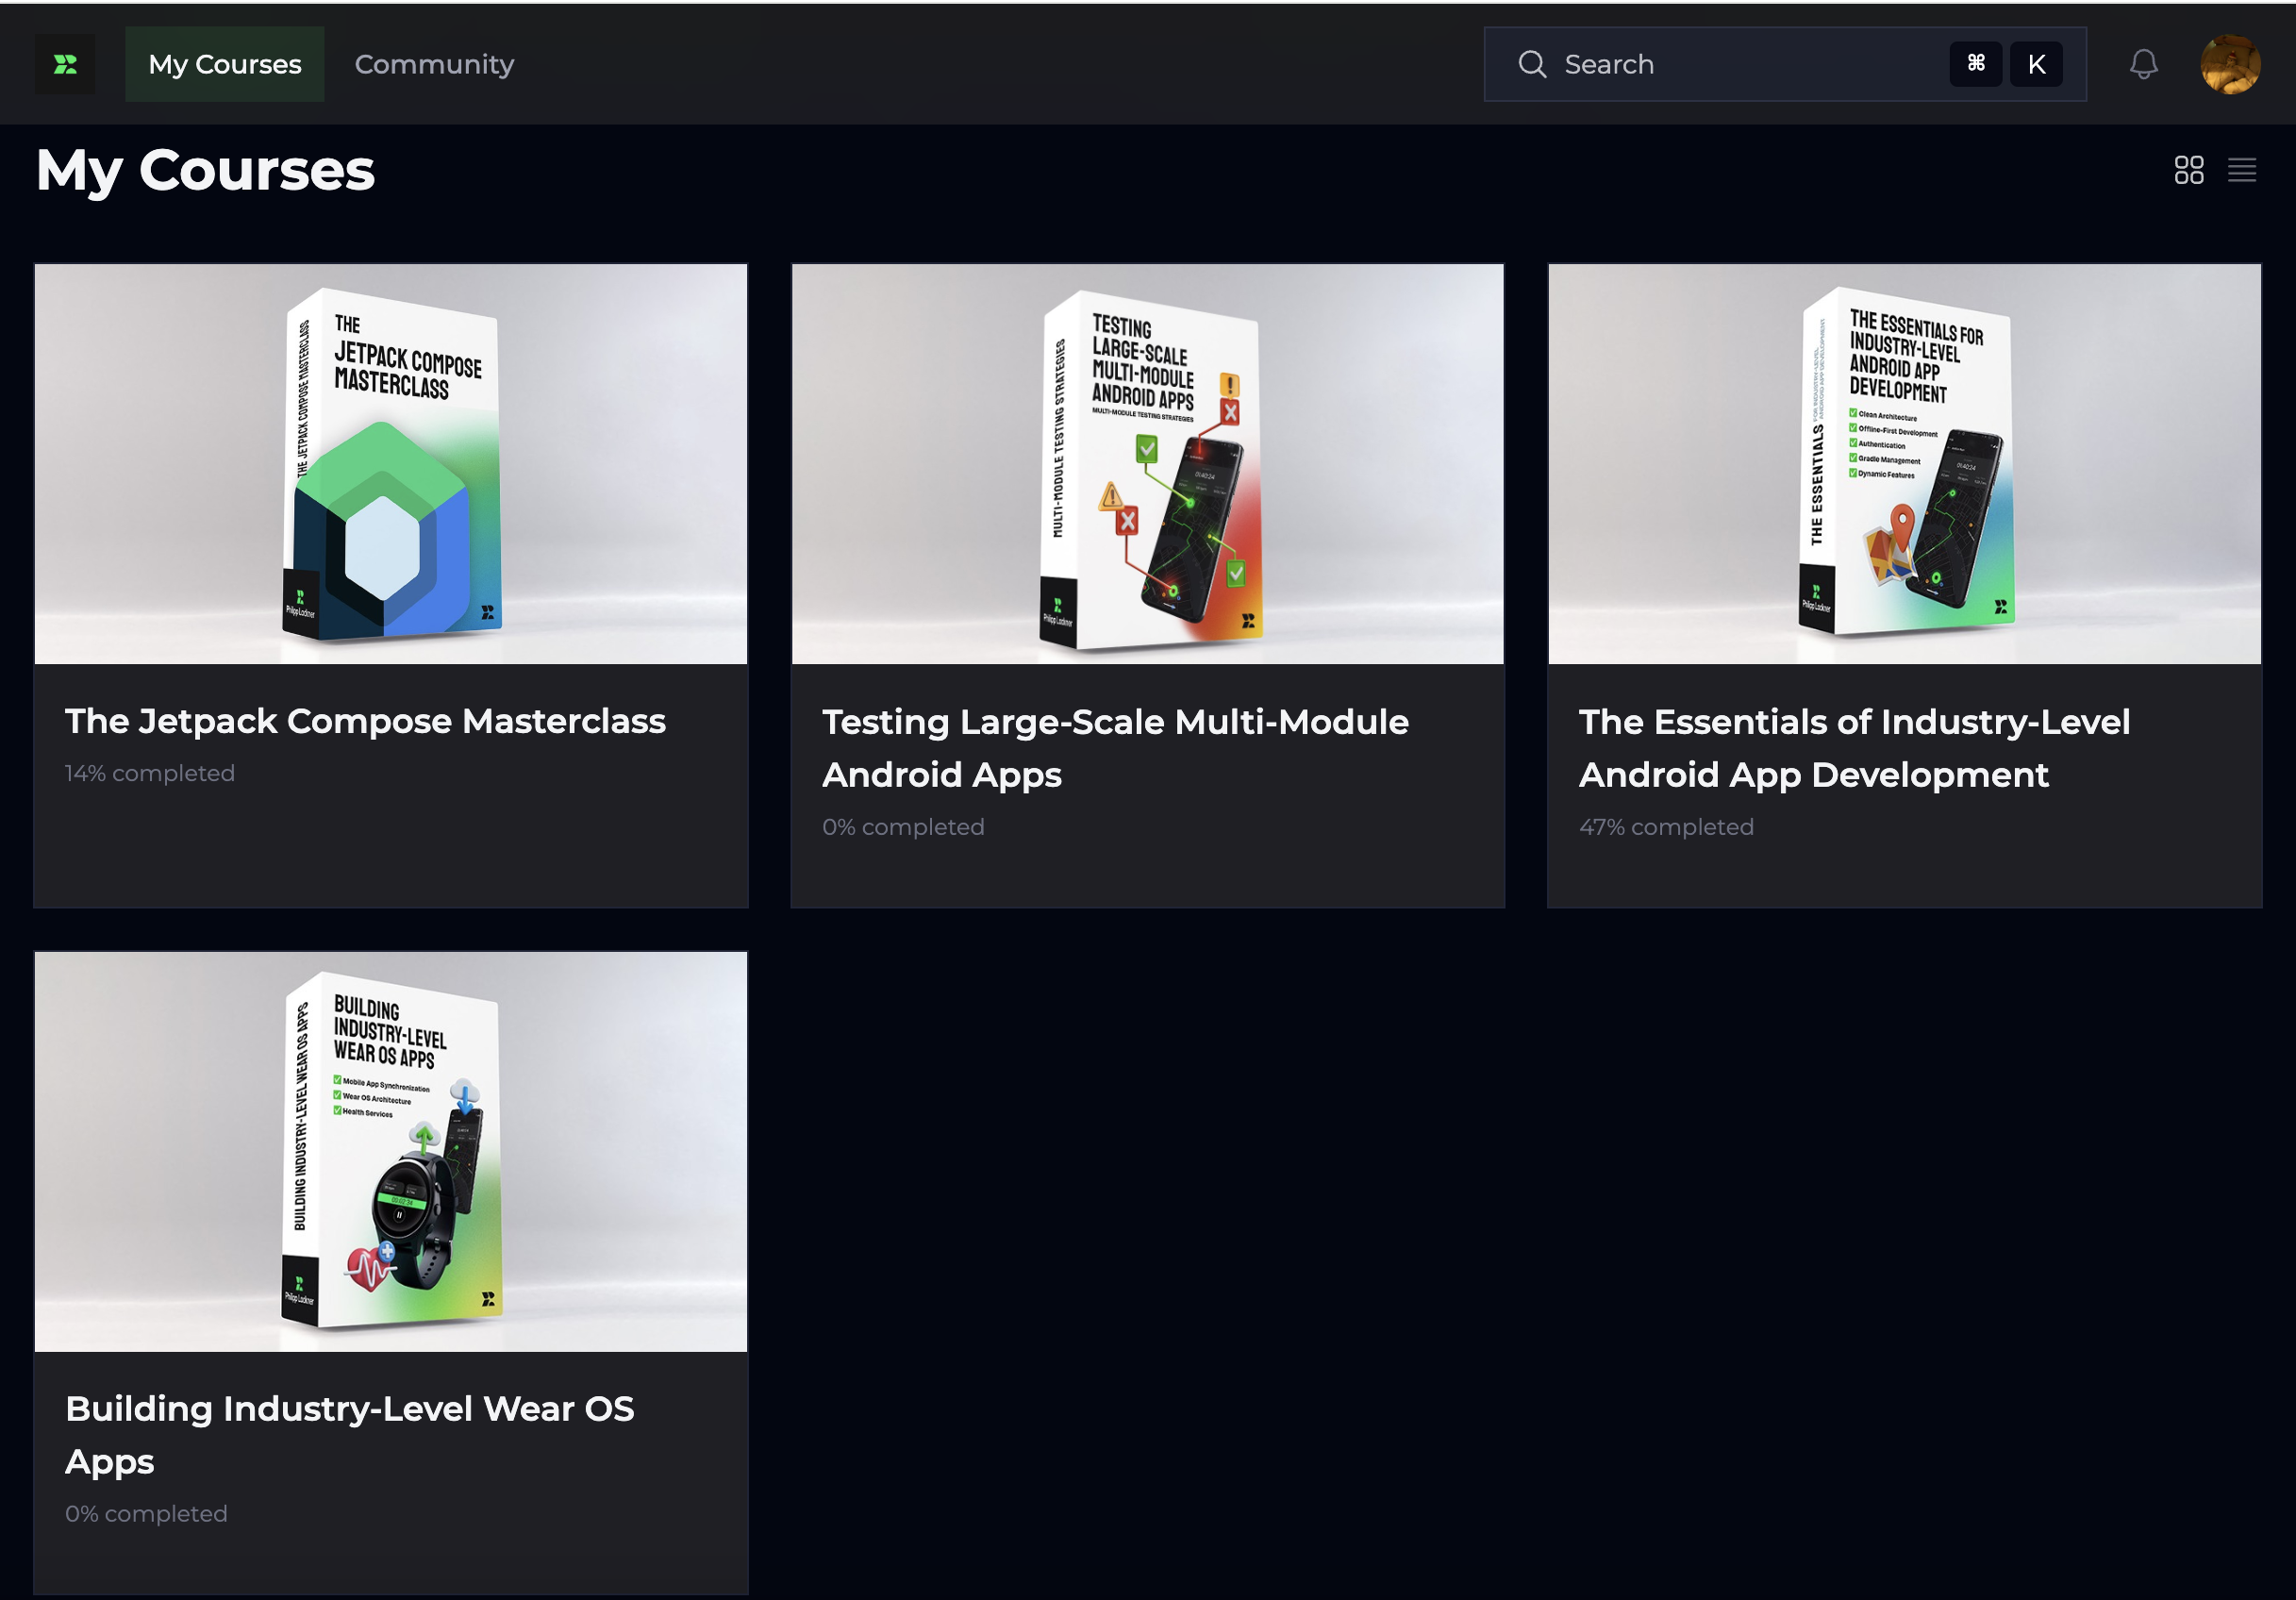This screenshot has height=1600, width=2296.
Task: Switch to grid view layout
Action: pyautogui.click(x=2188, y=170)
